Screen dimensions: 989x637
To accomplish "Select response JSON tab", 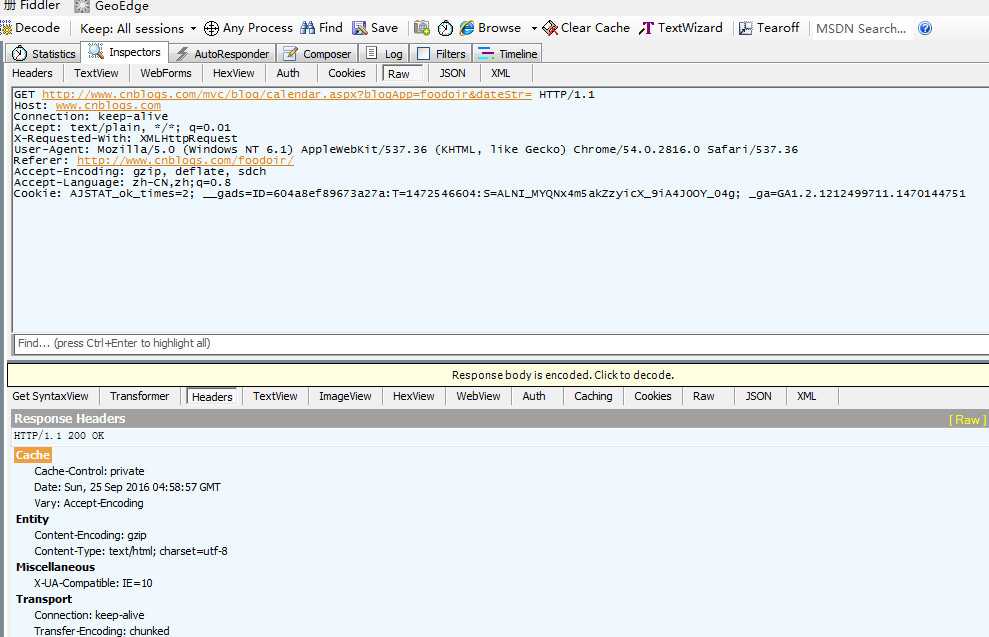I will pyautogui.click(x=758, y=396).
